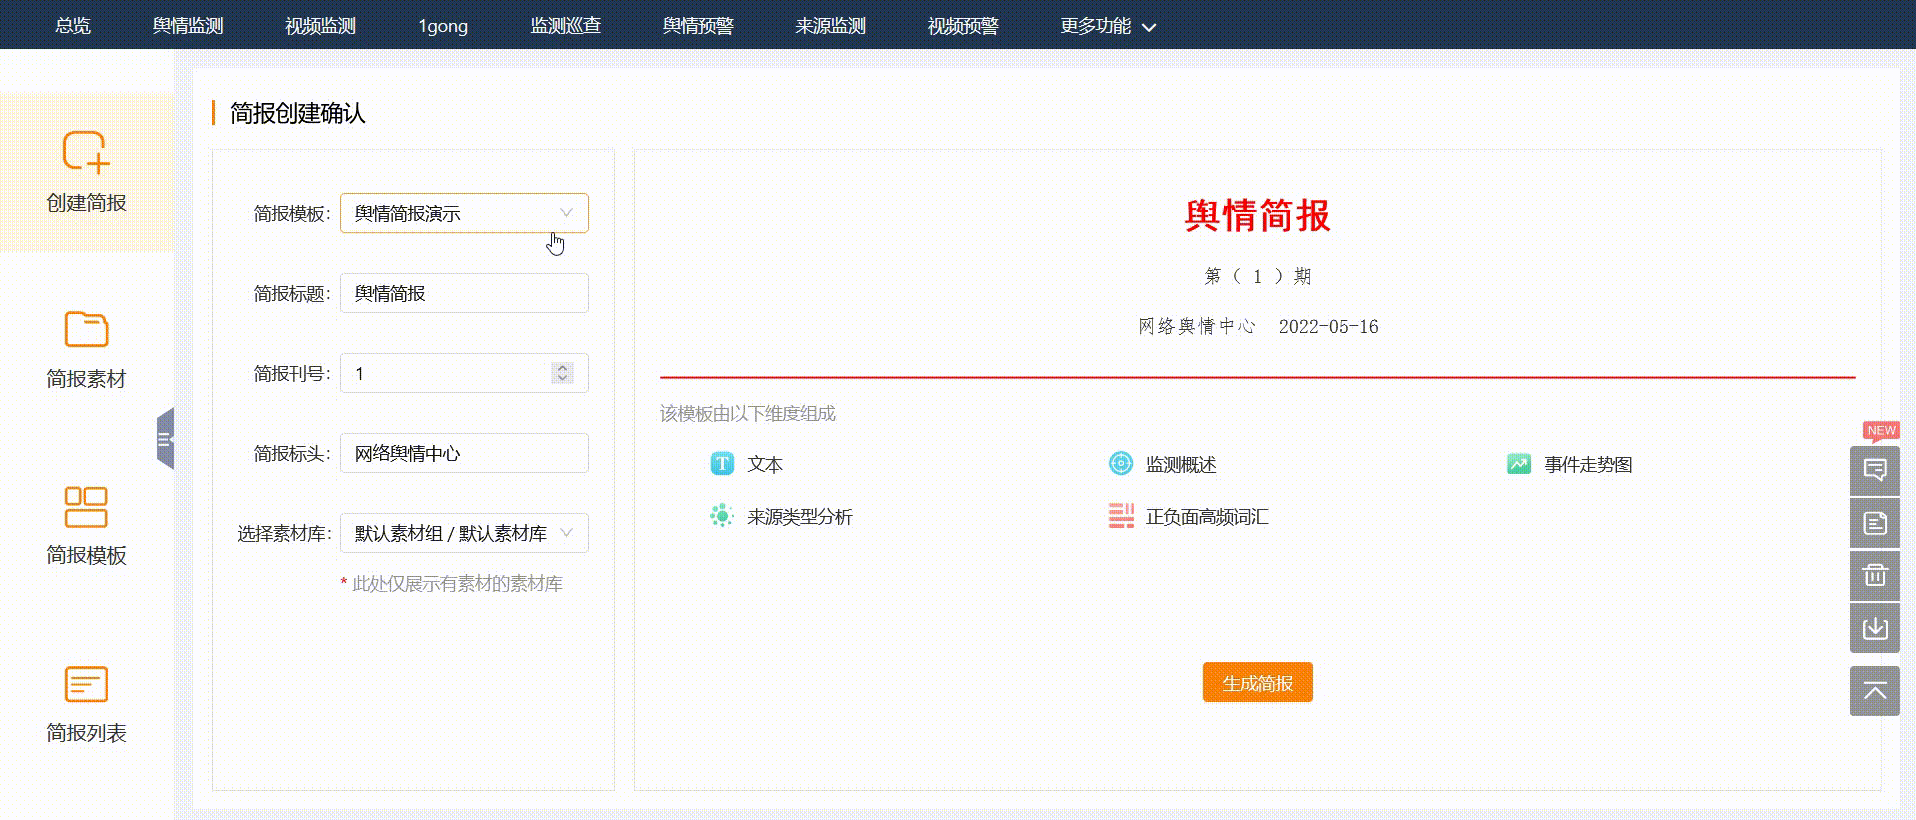This screenshot has width=1916, height=820.
Task: Switch to the 舆情监测 tab
Action: click(188, 26)
